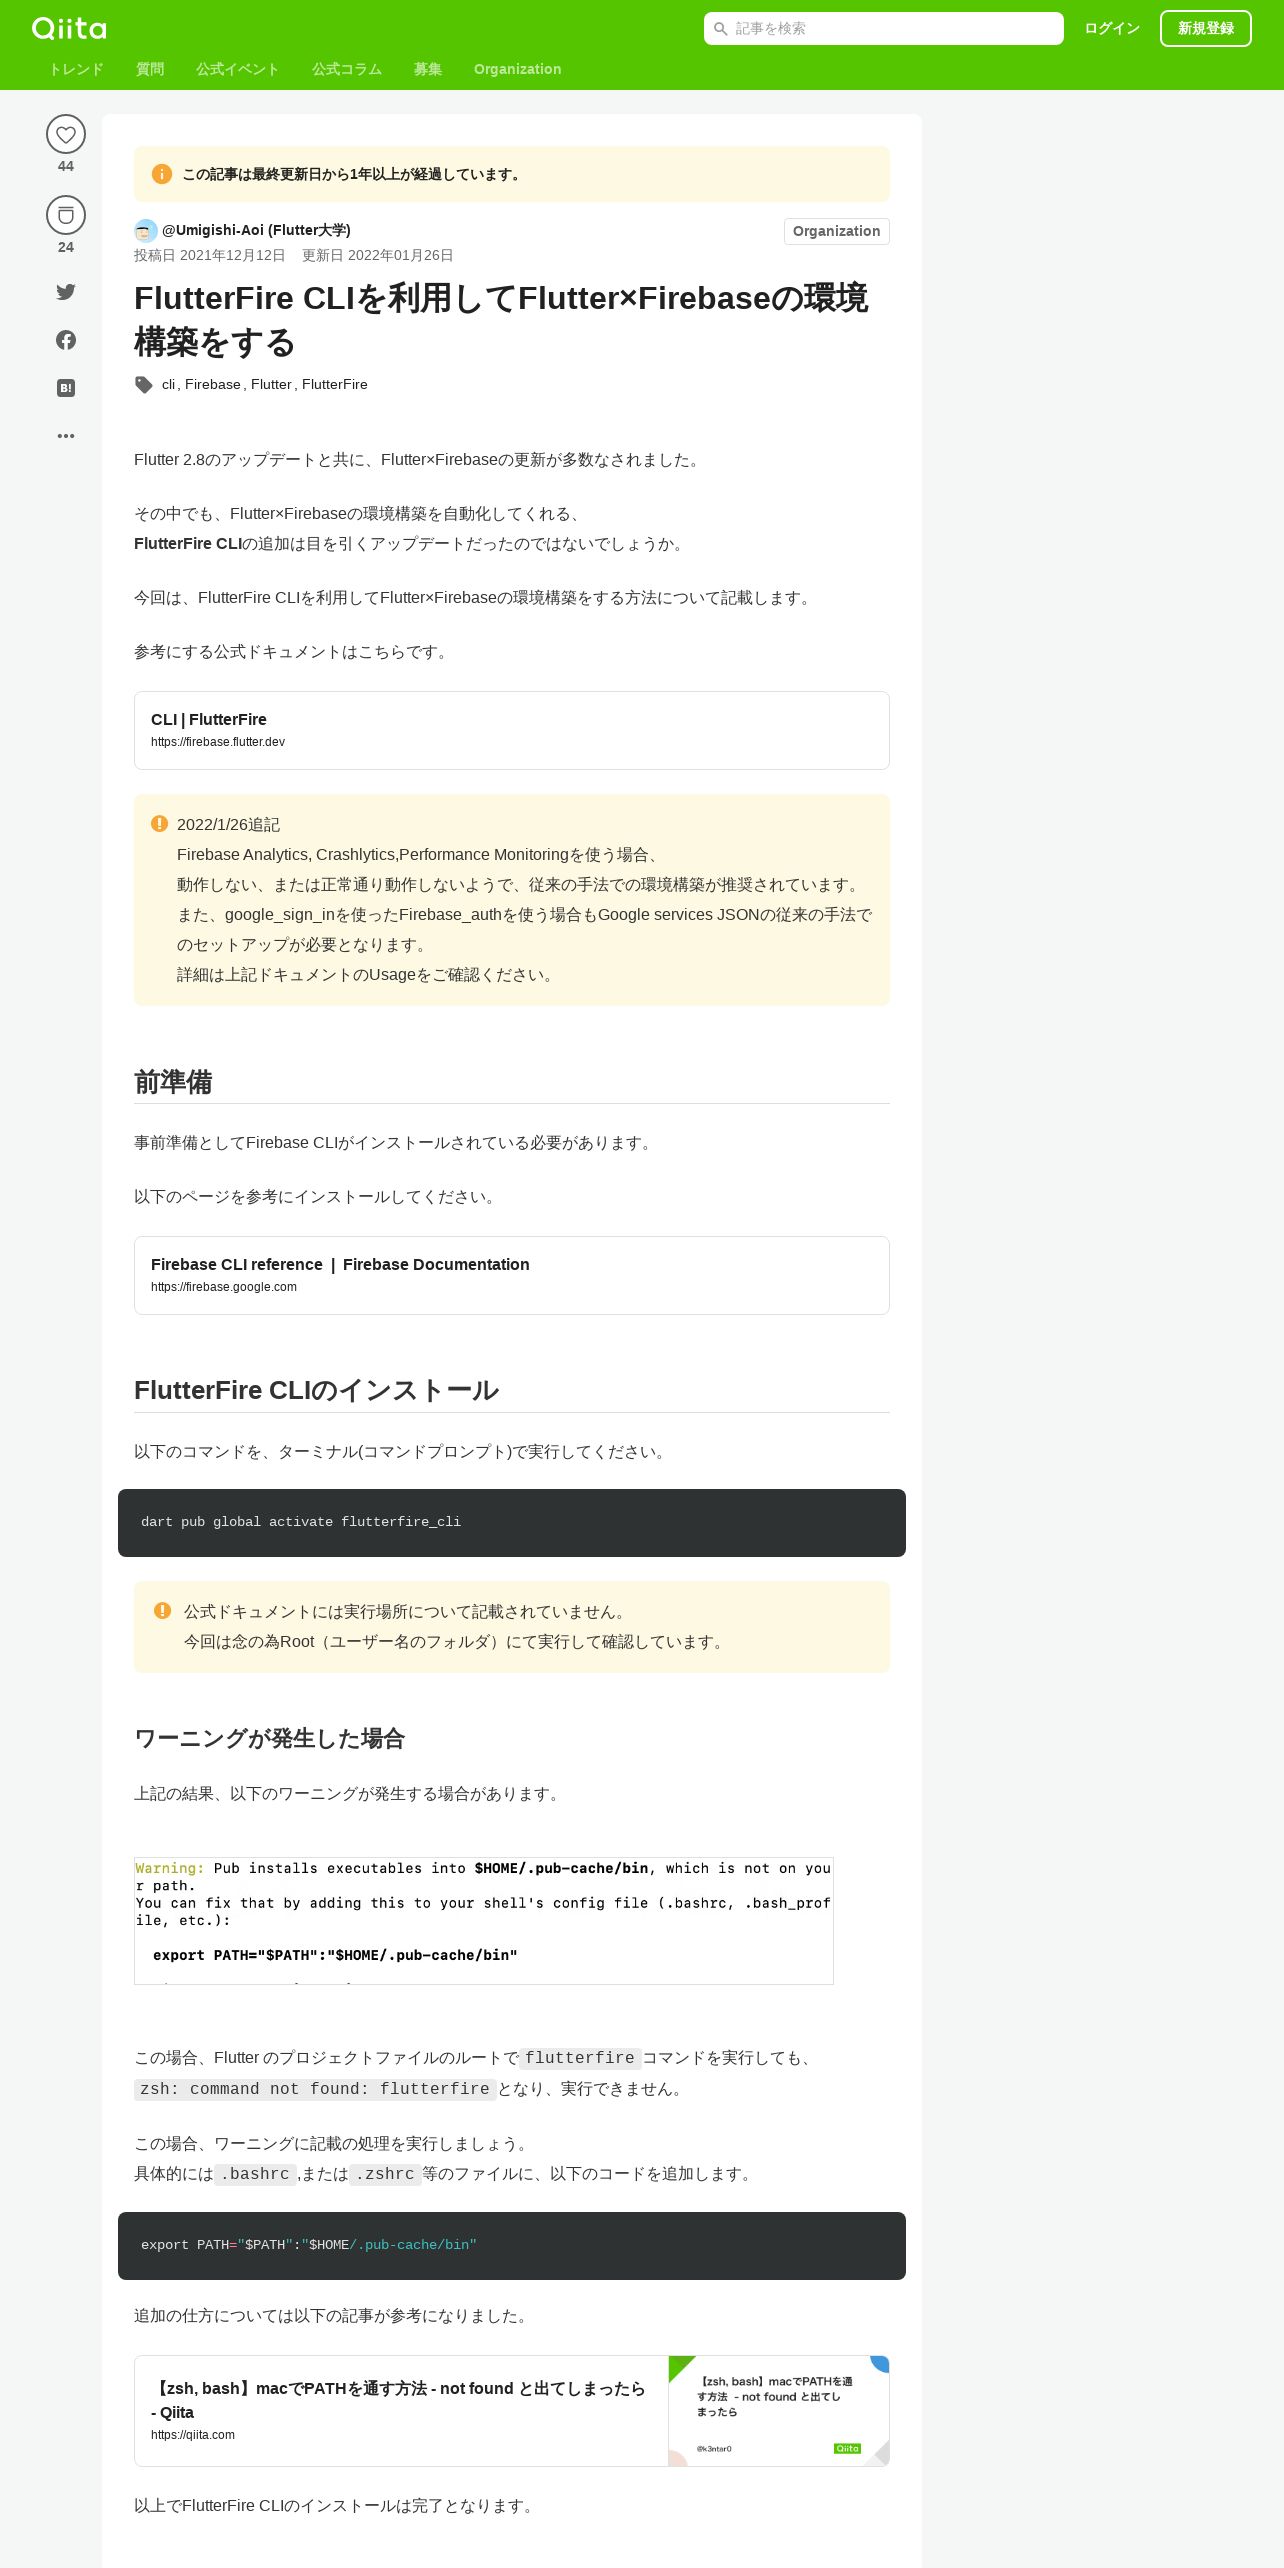
Task: Click the 更新日 2022年01月26日 text
Action: [x=378, y=255]
